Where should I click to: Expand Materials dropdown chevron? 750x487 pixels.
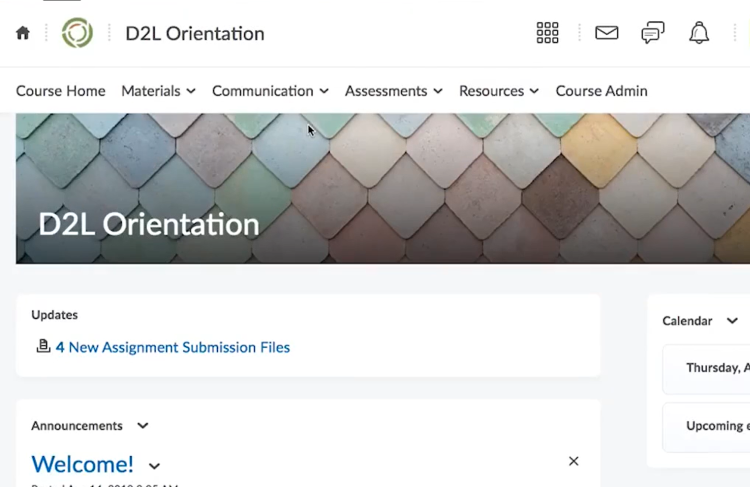(191, 91)
